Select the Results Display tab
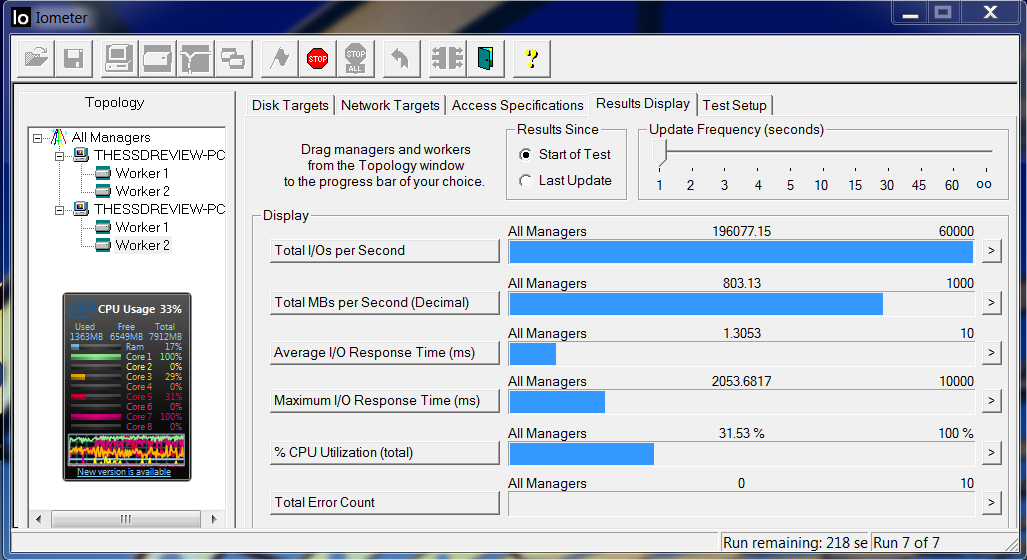This screenshot has width=1027, height=560. pos(643,103)
